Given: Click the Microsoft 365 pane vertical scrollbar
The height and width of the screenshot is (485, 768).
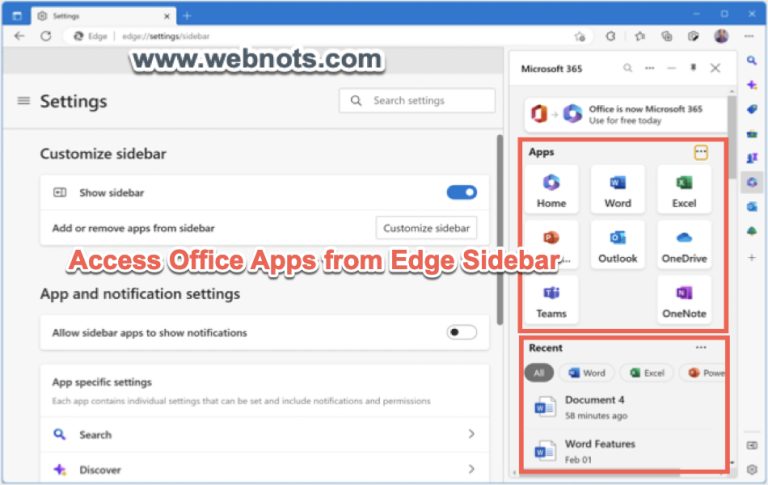Looking at the screenshot, I should (732, 137).
